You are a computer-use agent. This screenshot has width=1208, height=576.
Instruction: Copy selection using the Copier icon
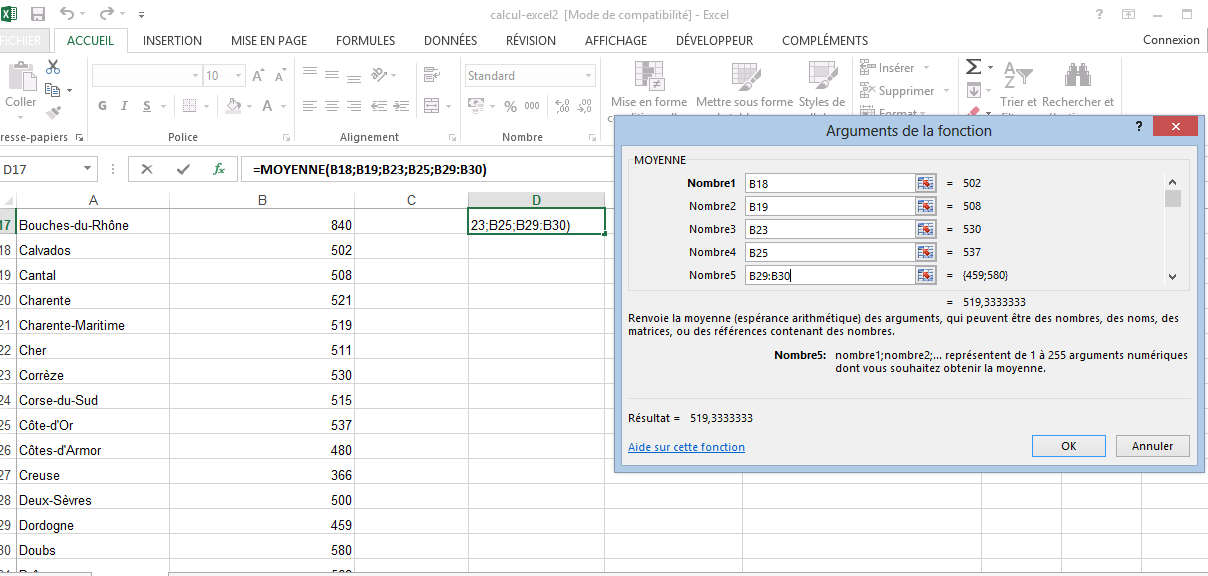pos(52,90)
